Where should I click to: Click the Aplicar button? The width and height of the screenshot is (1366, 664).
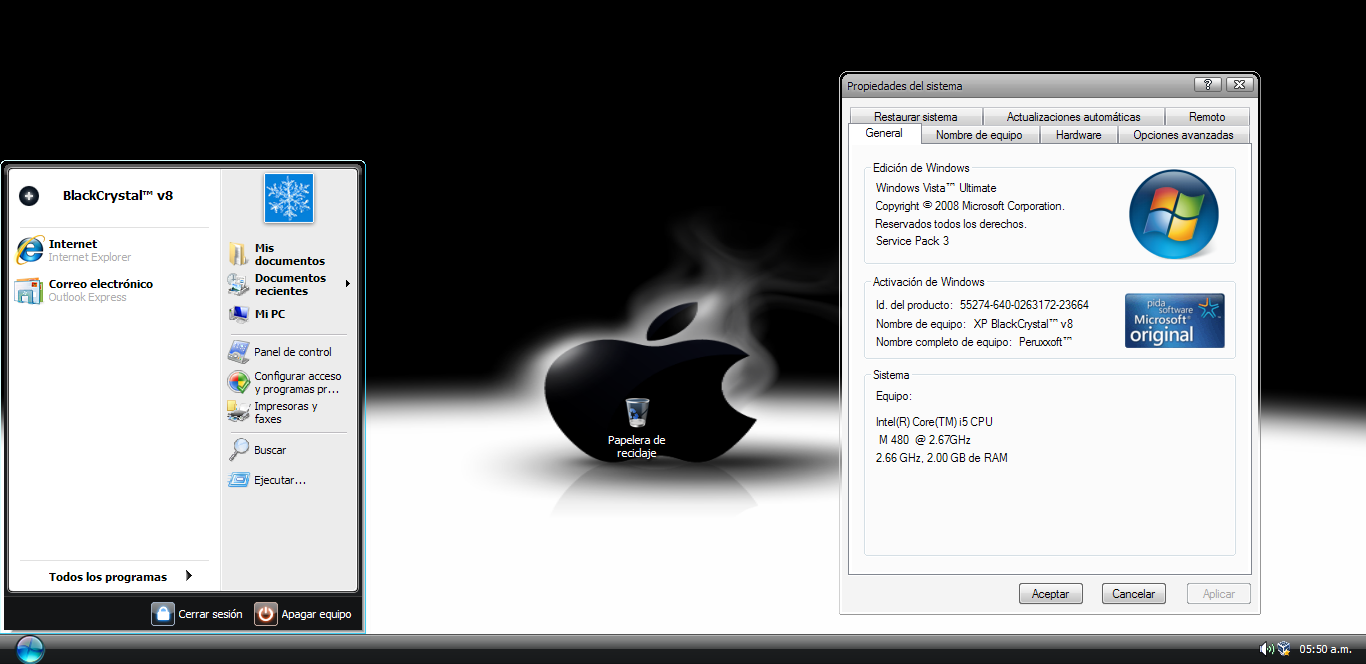click(x=1219, y=594)
